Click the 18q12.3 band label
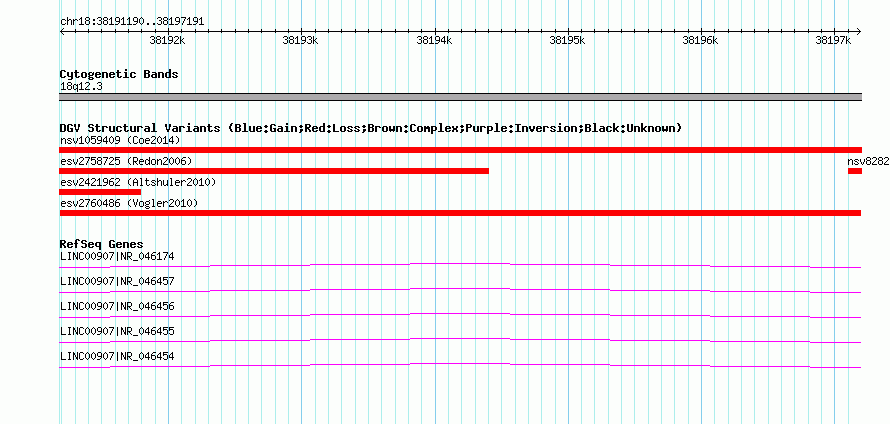The width and height of the screenshot is (890, 424). 81,87
